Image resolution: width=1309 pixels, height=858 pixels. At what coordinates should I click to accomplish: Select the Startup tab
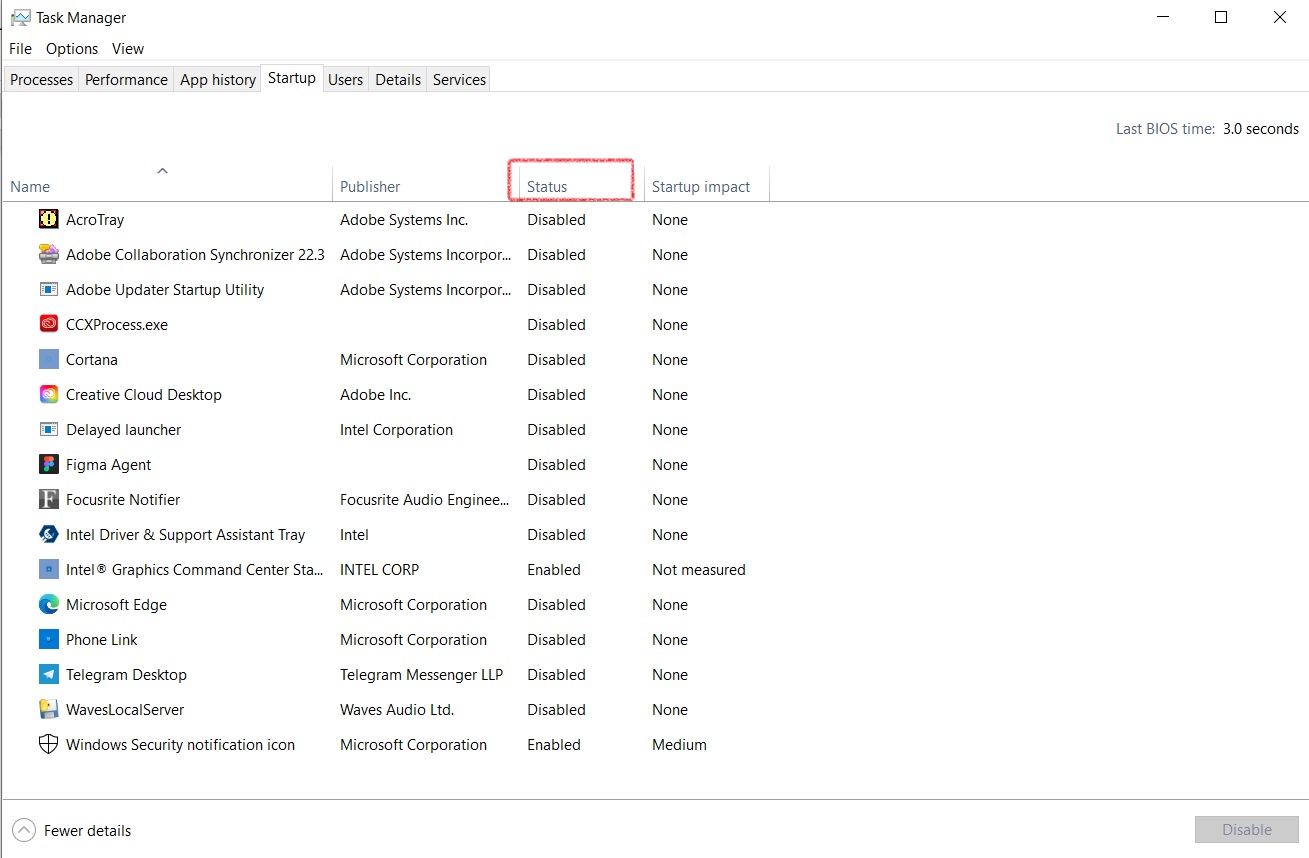pos(292,78)
